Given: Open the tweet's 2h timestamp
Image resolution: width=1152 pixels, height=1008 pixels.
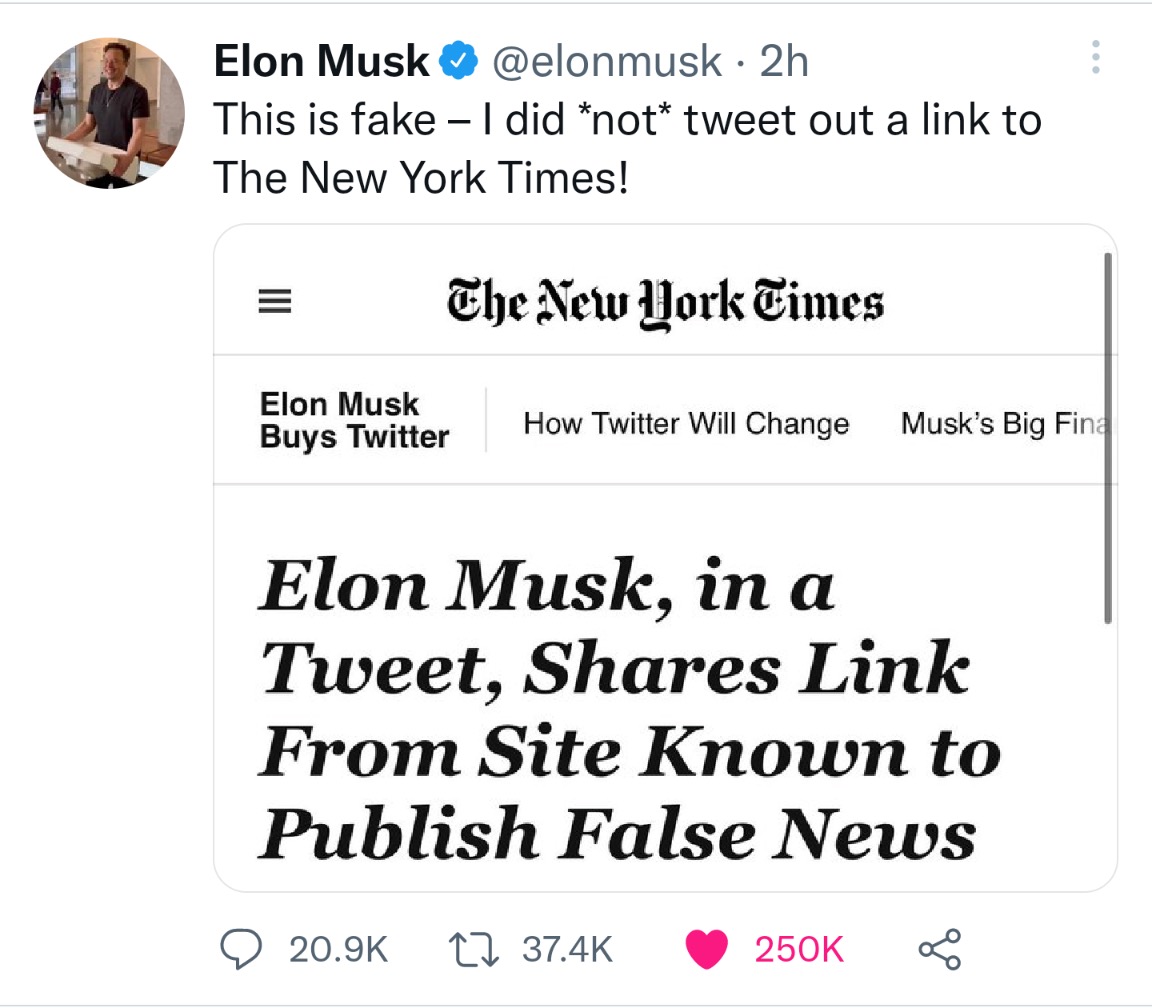Looking at the screenshot, I should pos(783,62).
